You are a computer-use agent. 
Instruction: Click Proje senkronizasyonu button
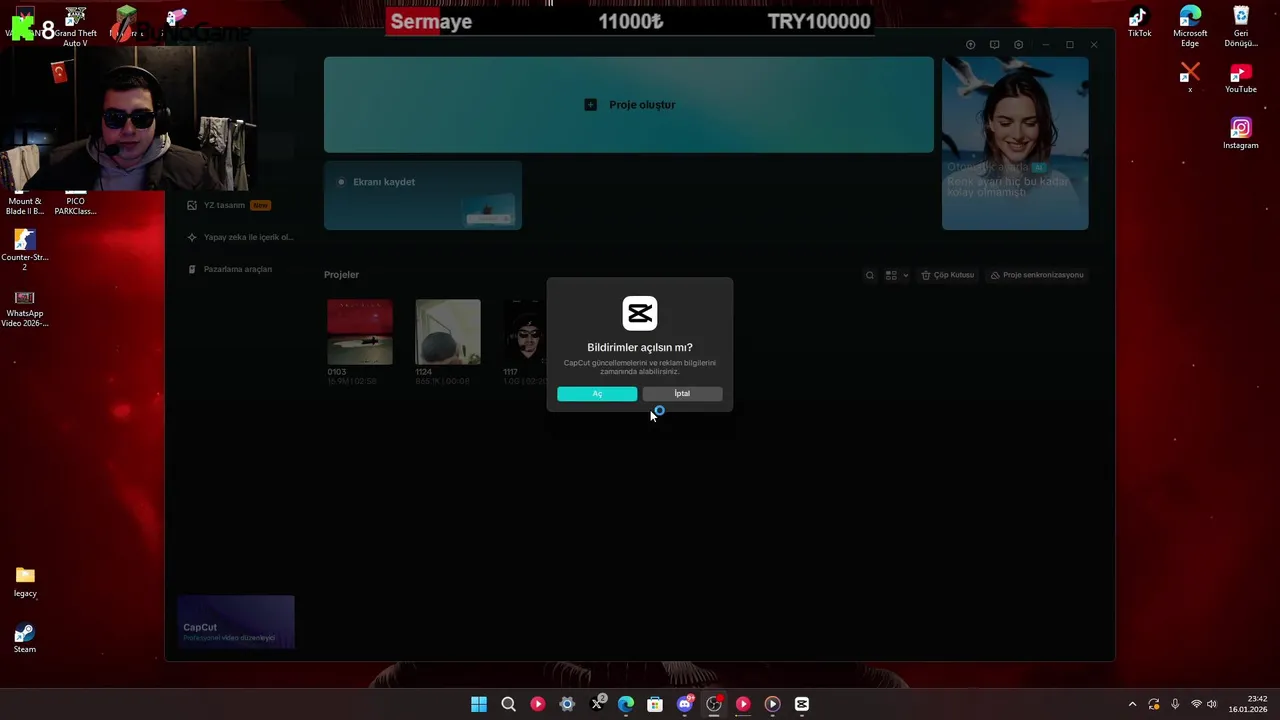(1037, 275)
